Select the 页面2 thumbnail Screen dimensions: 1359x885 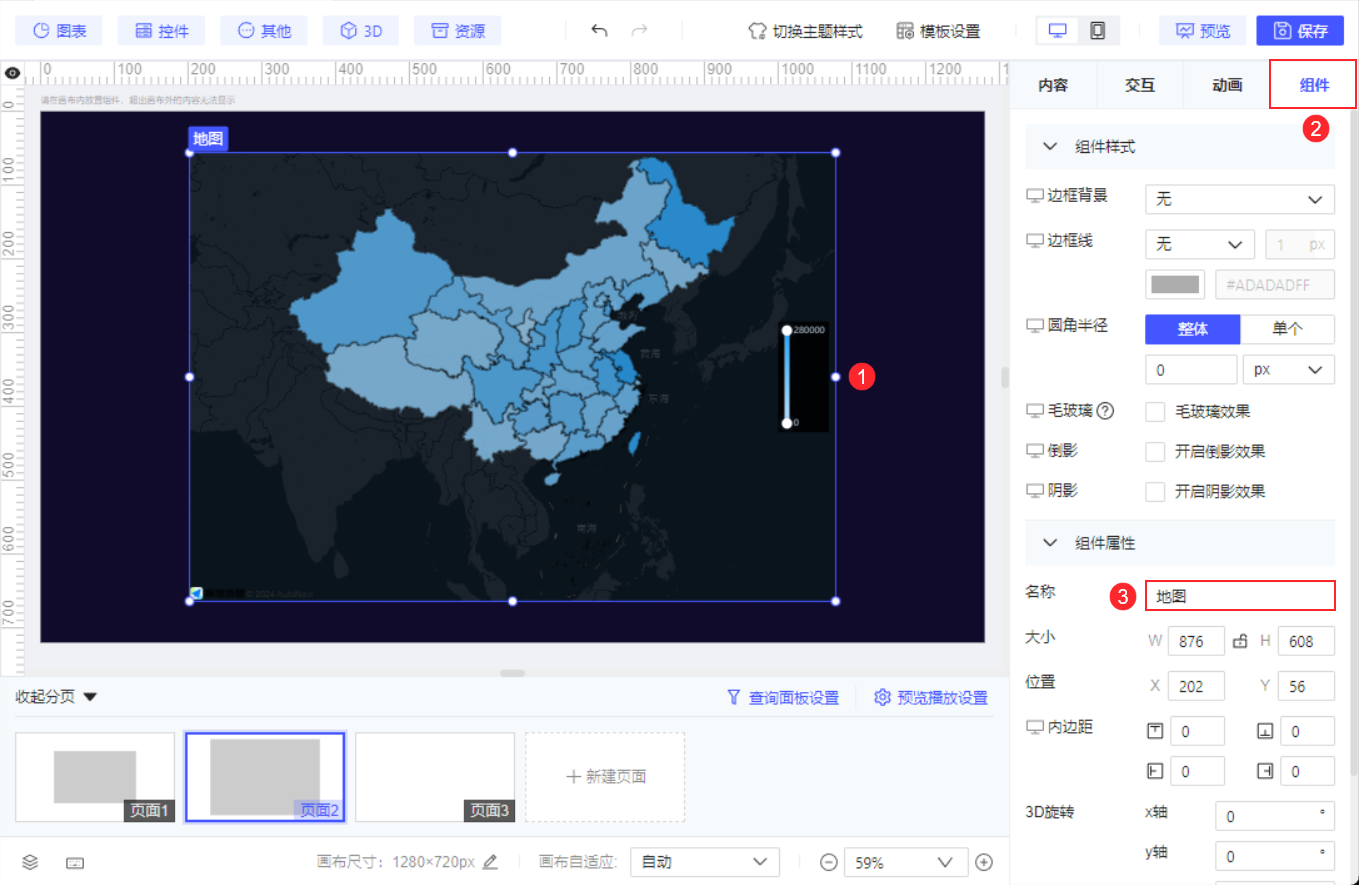265,777
